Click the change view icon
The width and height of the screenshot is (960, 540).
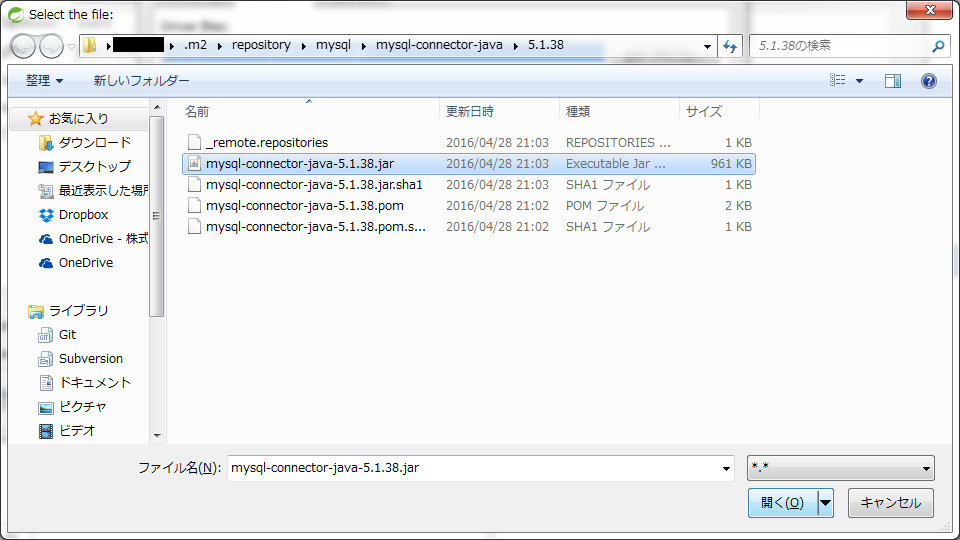[x=838, y=81]
